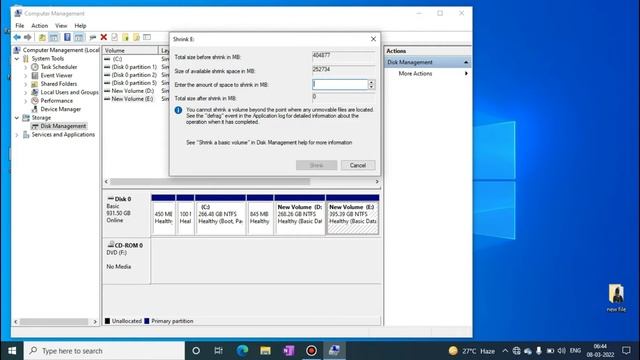Collapse the Storage tree node
The height and width of the screenshot is (360, 640).
click(x=17, y=118)
